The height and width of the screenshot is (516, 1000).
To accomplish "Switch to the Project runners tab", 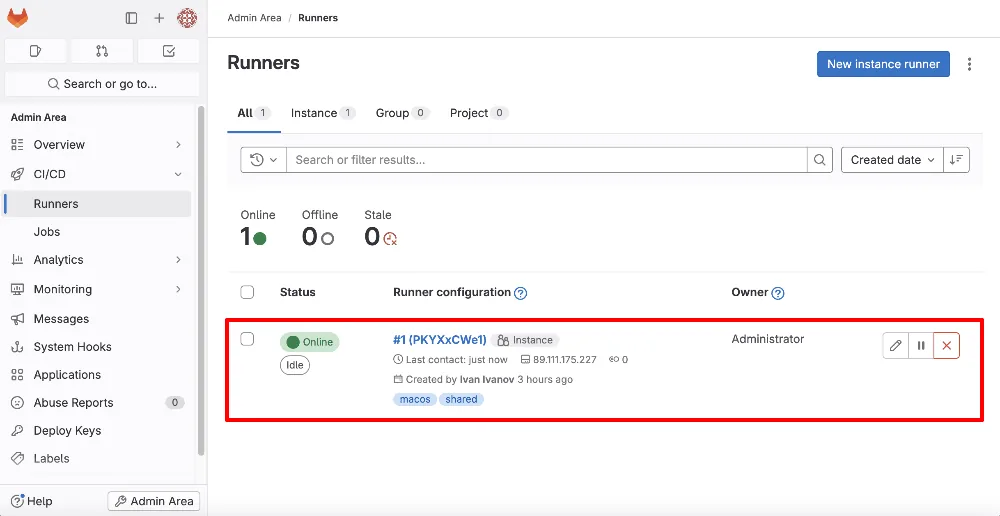I will click(478, 114).
